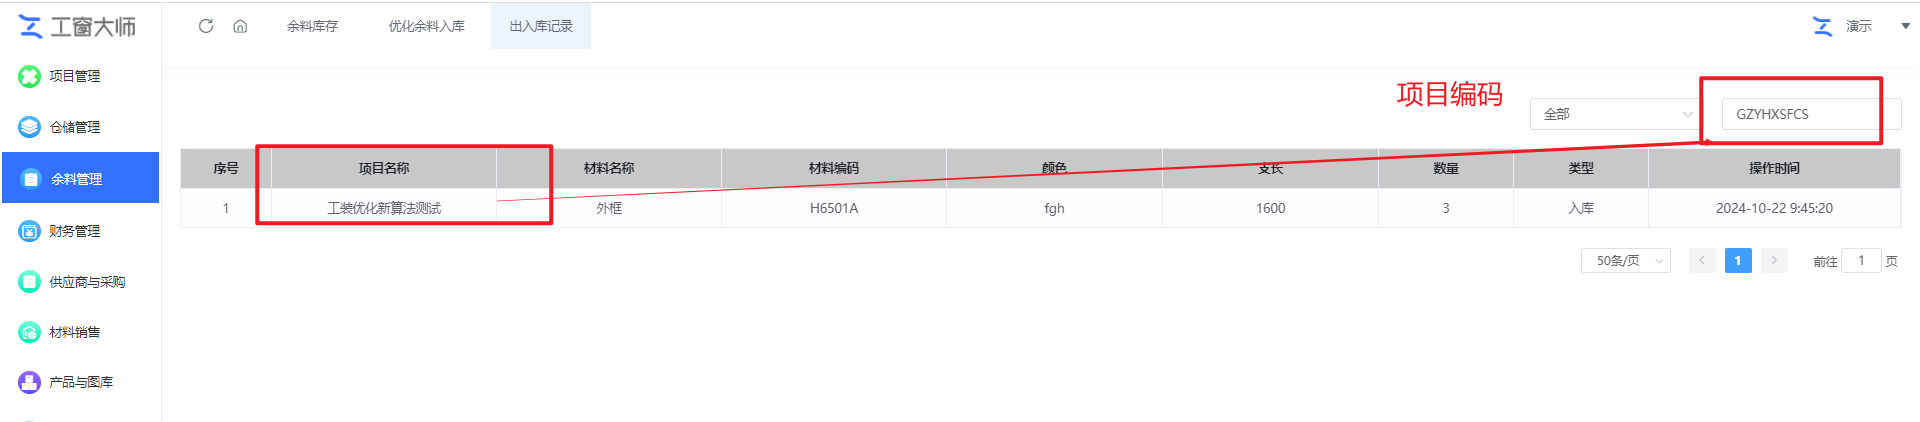Click the home icon in the top bar

(240, 26)
